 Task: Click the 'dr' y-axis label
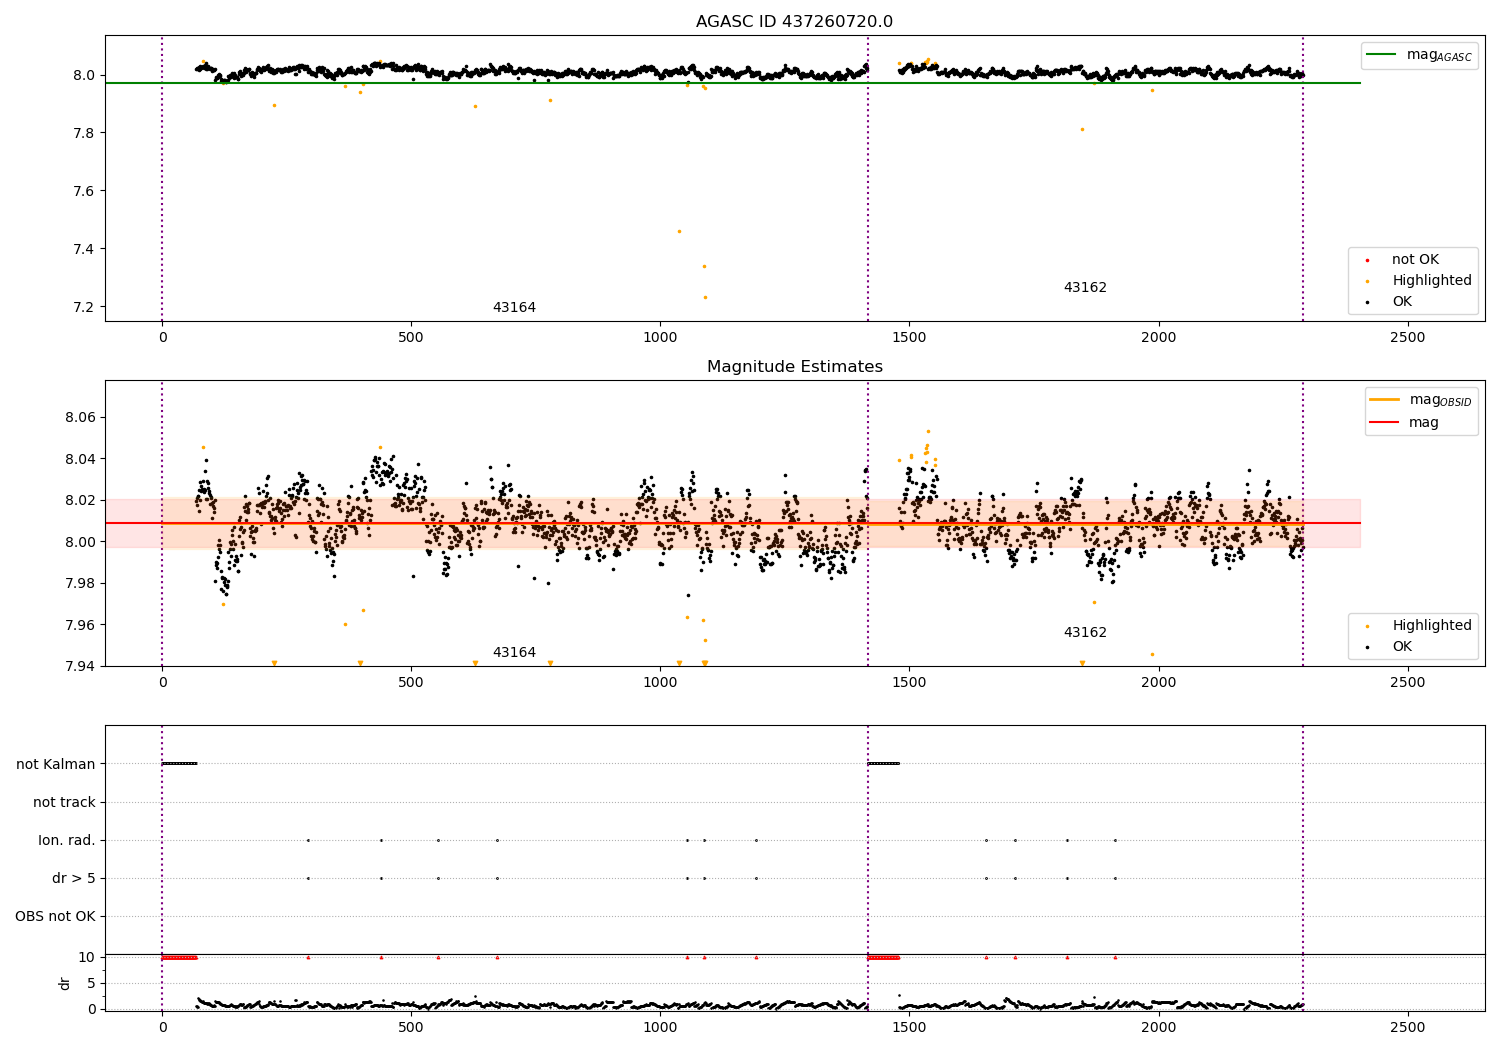pyautogui.click(x=65, y=983)
